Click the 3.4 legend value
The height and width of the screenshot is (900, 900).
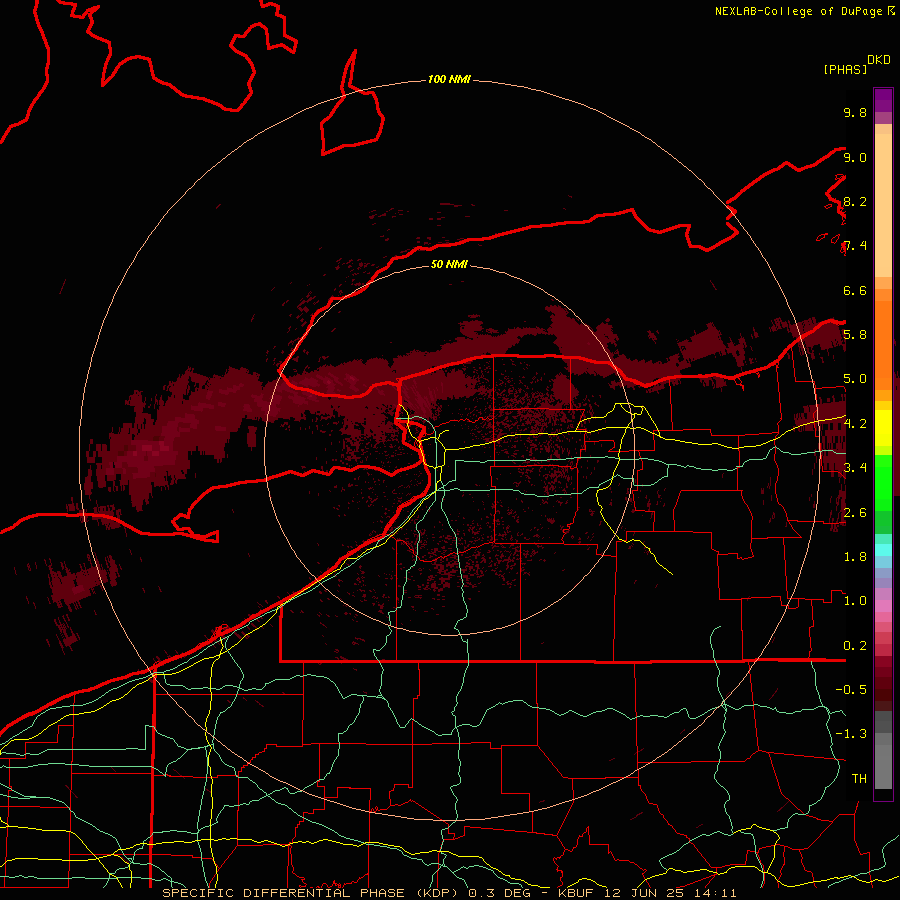pos(855,467)
